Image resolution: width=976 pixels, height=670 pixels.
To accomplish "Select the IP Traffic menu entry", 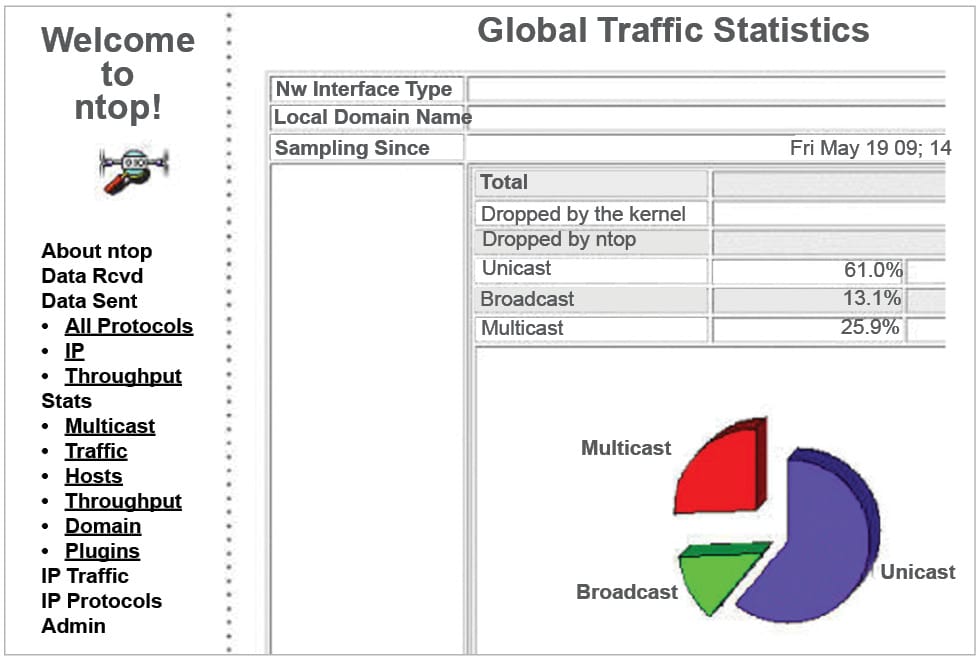I will pos(85,576).
